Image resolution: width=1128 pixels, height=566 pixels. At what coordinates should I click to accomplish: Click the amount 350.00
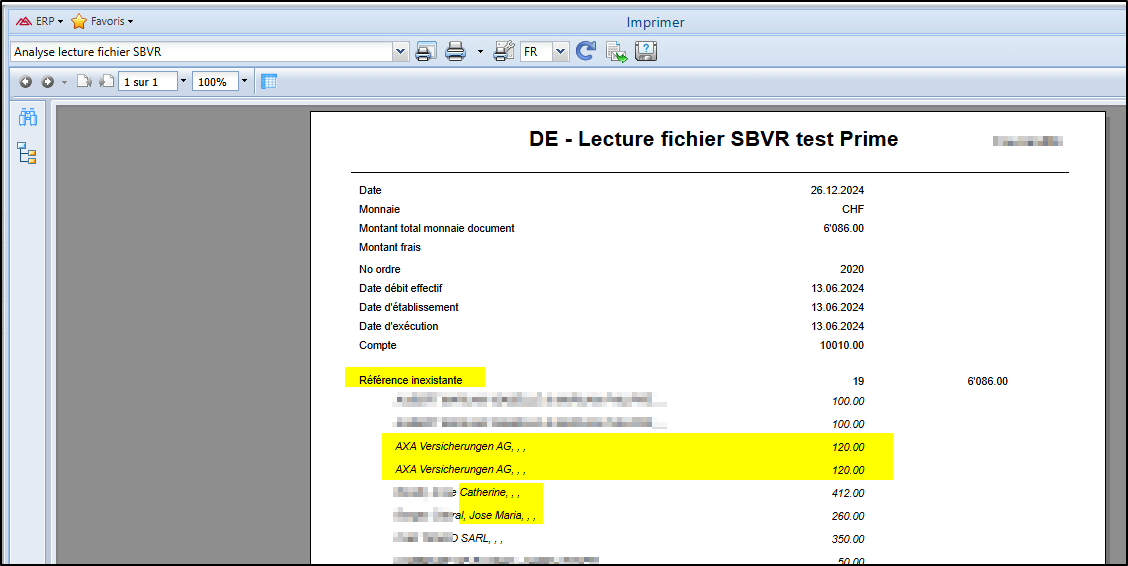coord(848,539)
